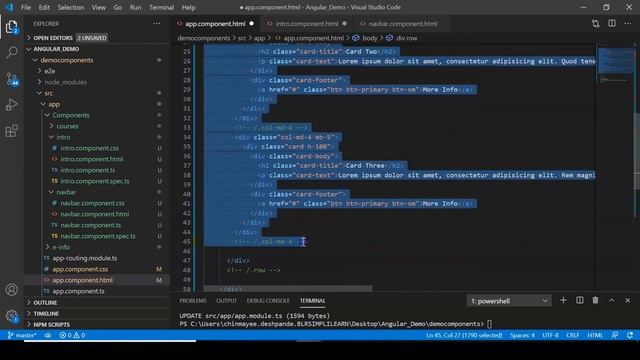Collapse the ANGULAR_DEMO root folder

coord(56,49)
